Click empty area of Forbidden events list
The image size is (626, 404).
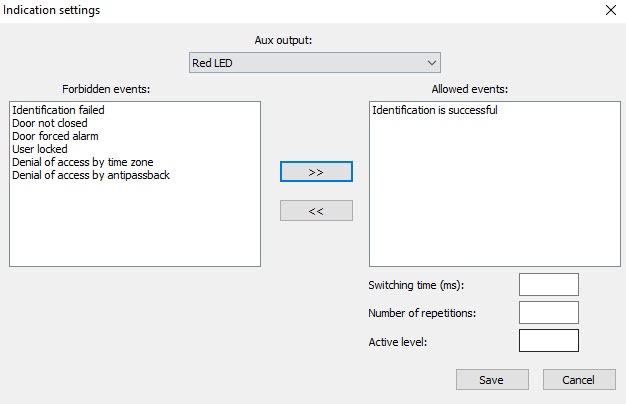(134, 225)
